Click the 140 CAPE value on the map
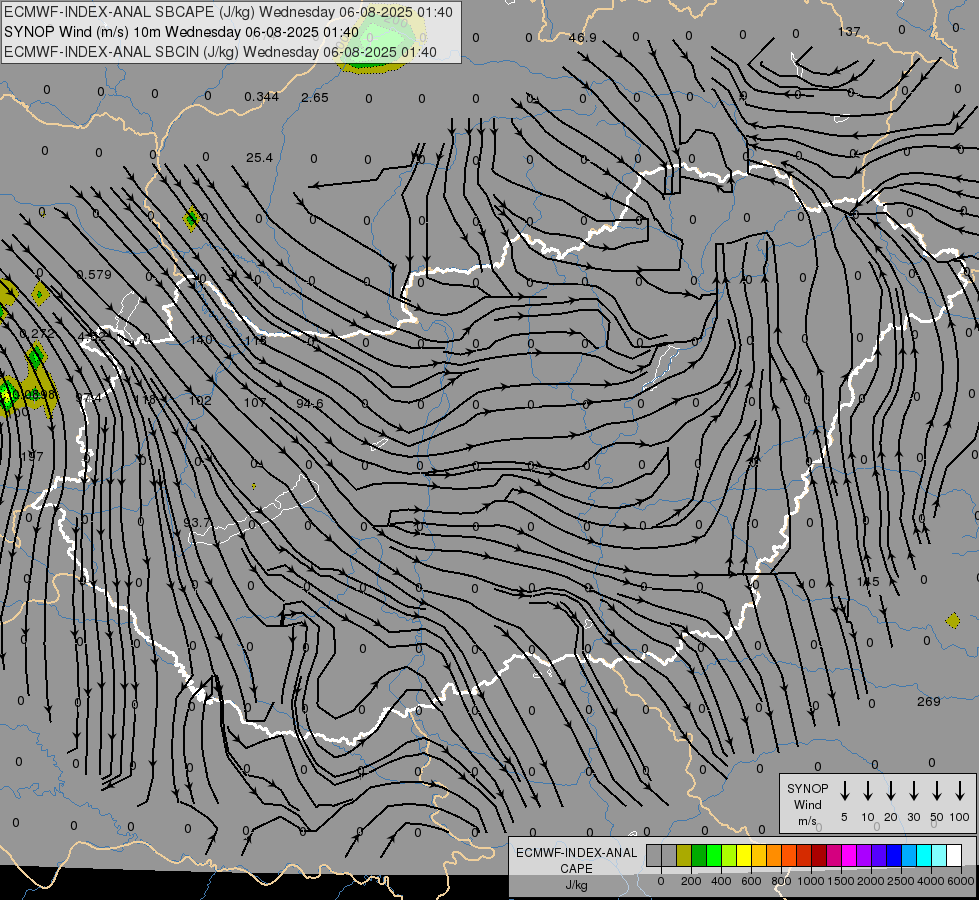 [201, 340]
